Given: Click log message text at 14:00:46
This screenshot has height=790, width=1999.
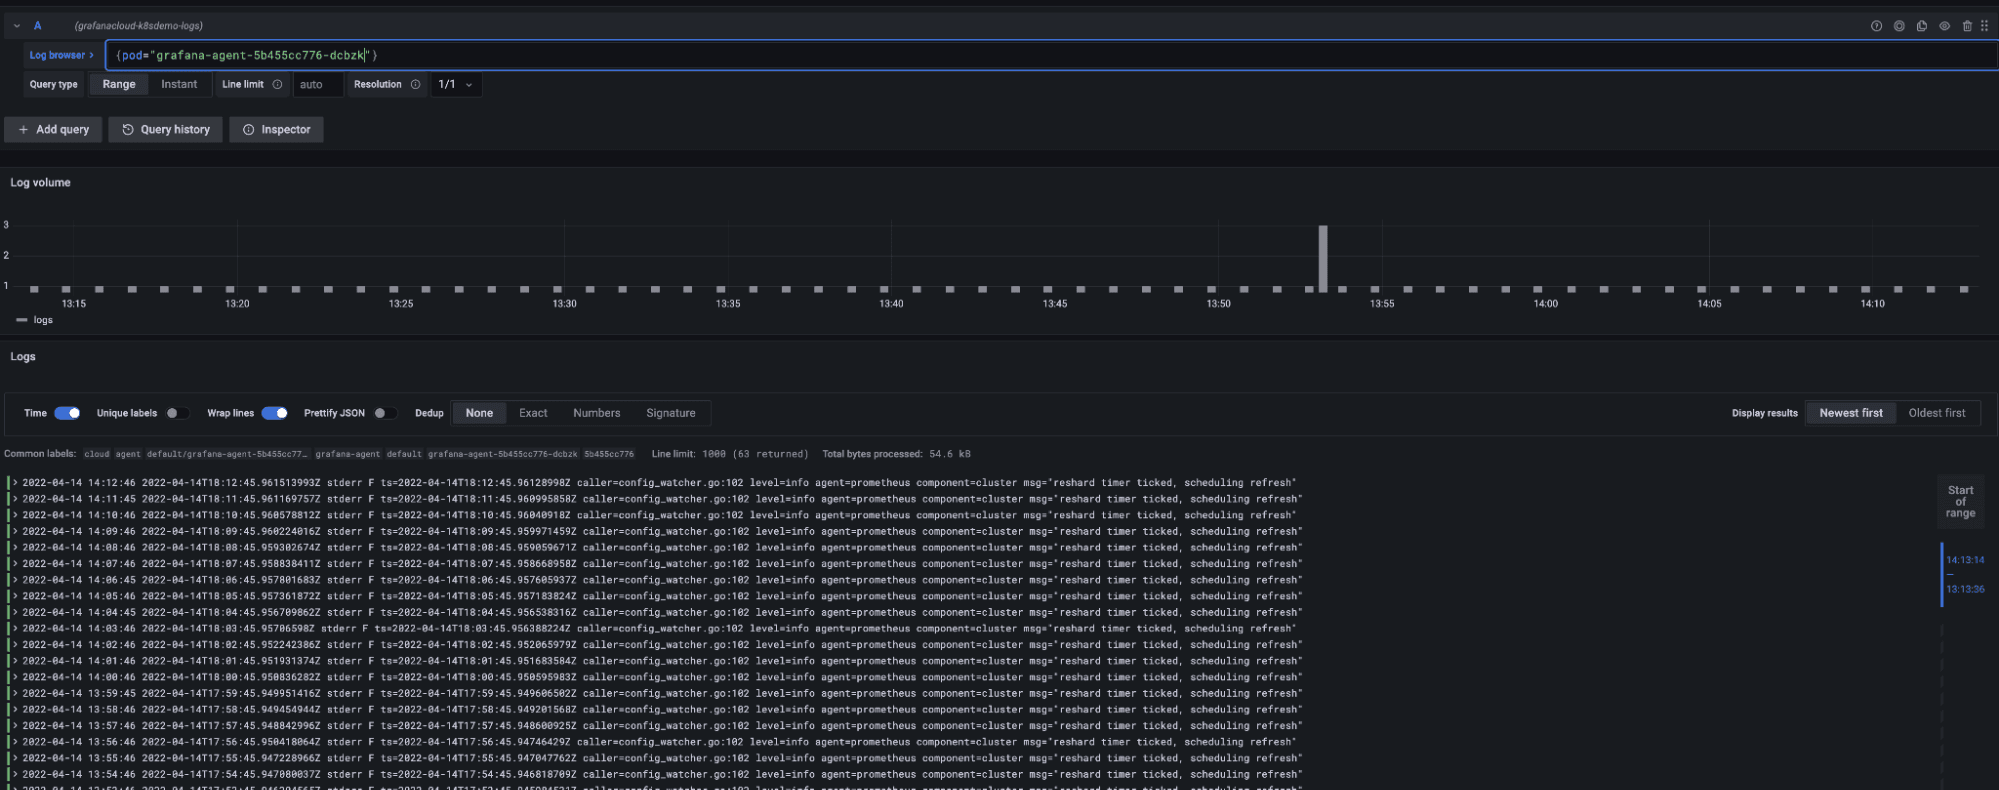Looking at the screenshot, I should [722, 677].
